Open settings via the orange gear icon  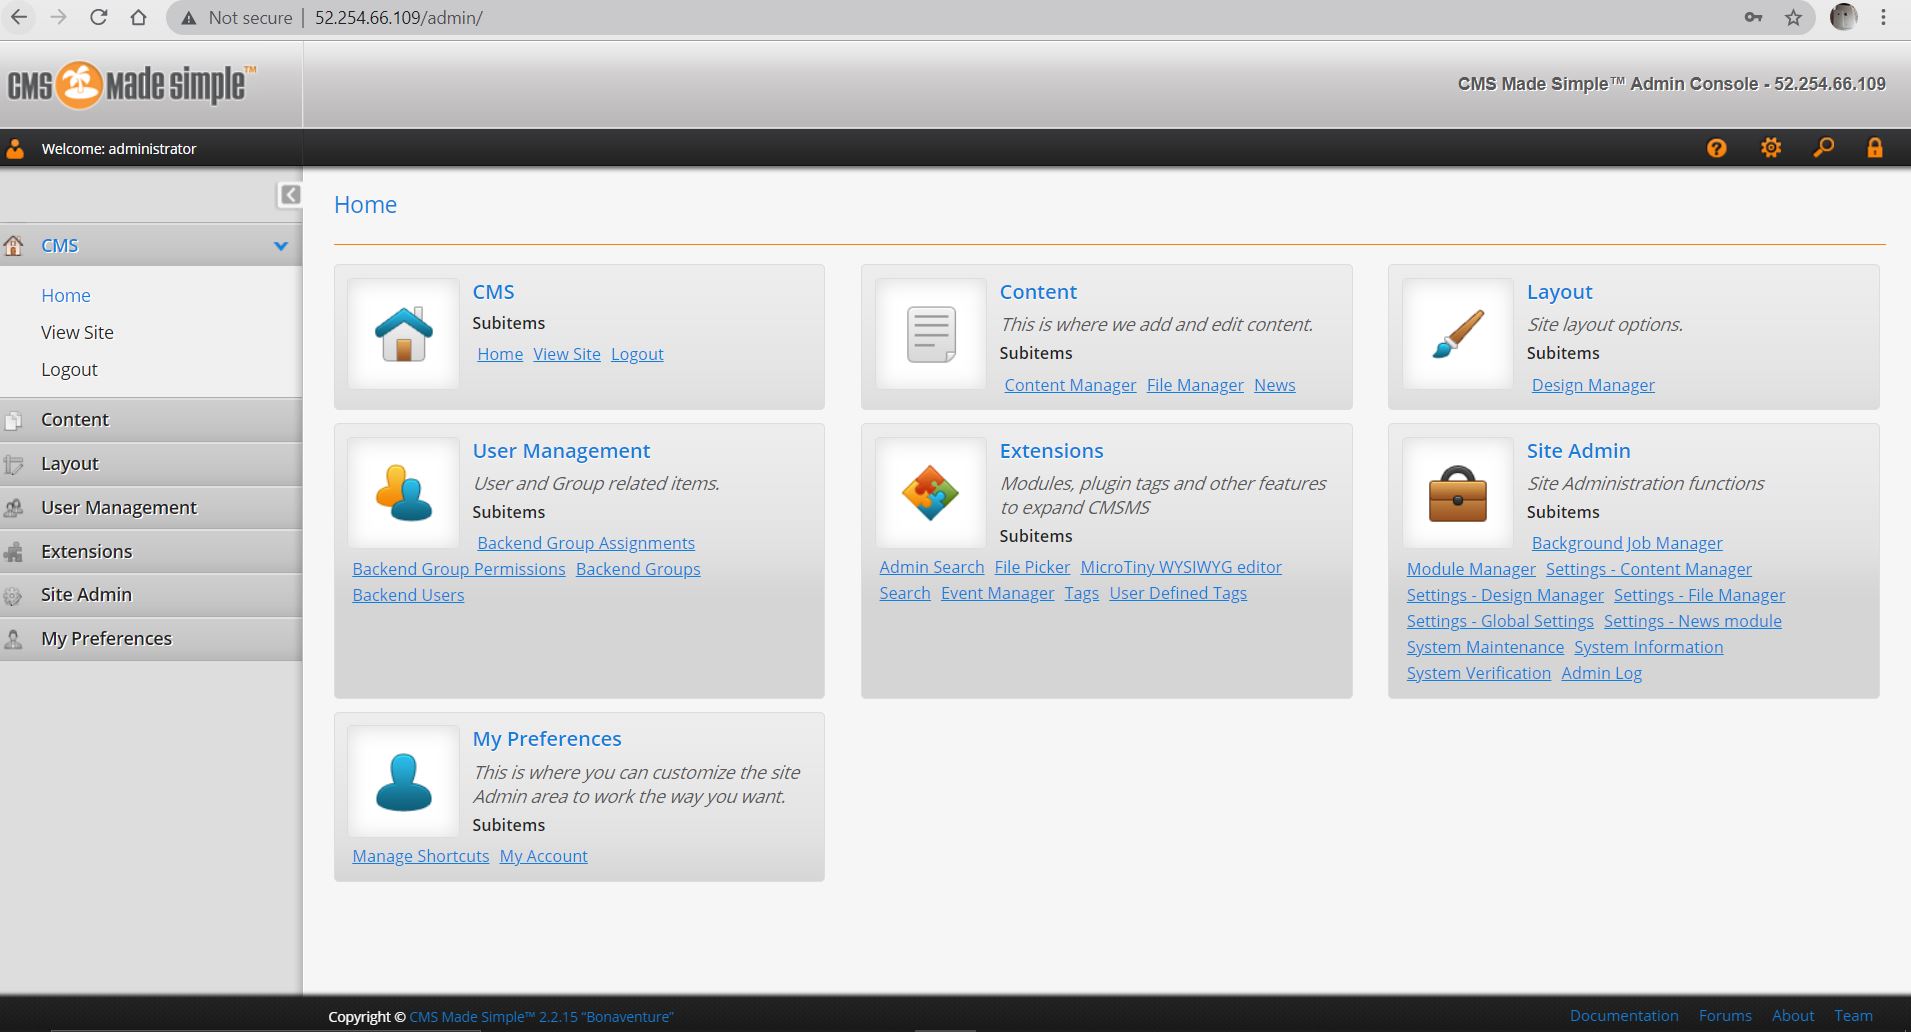click(1770, 148)
